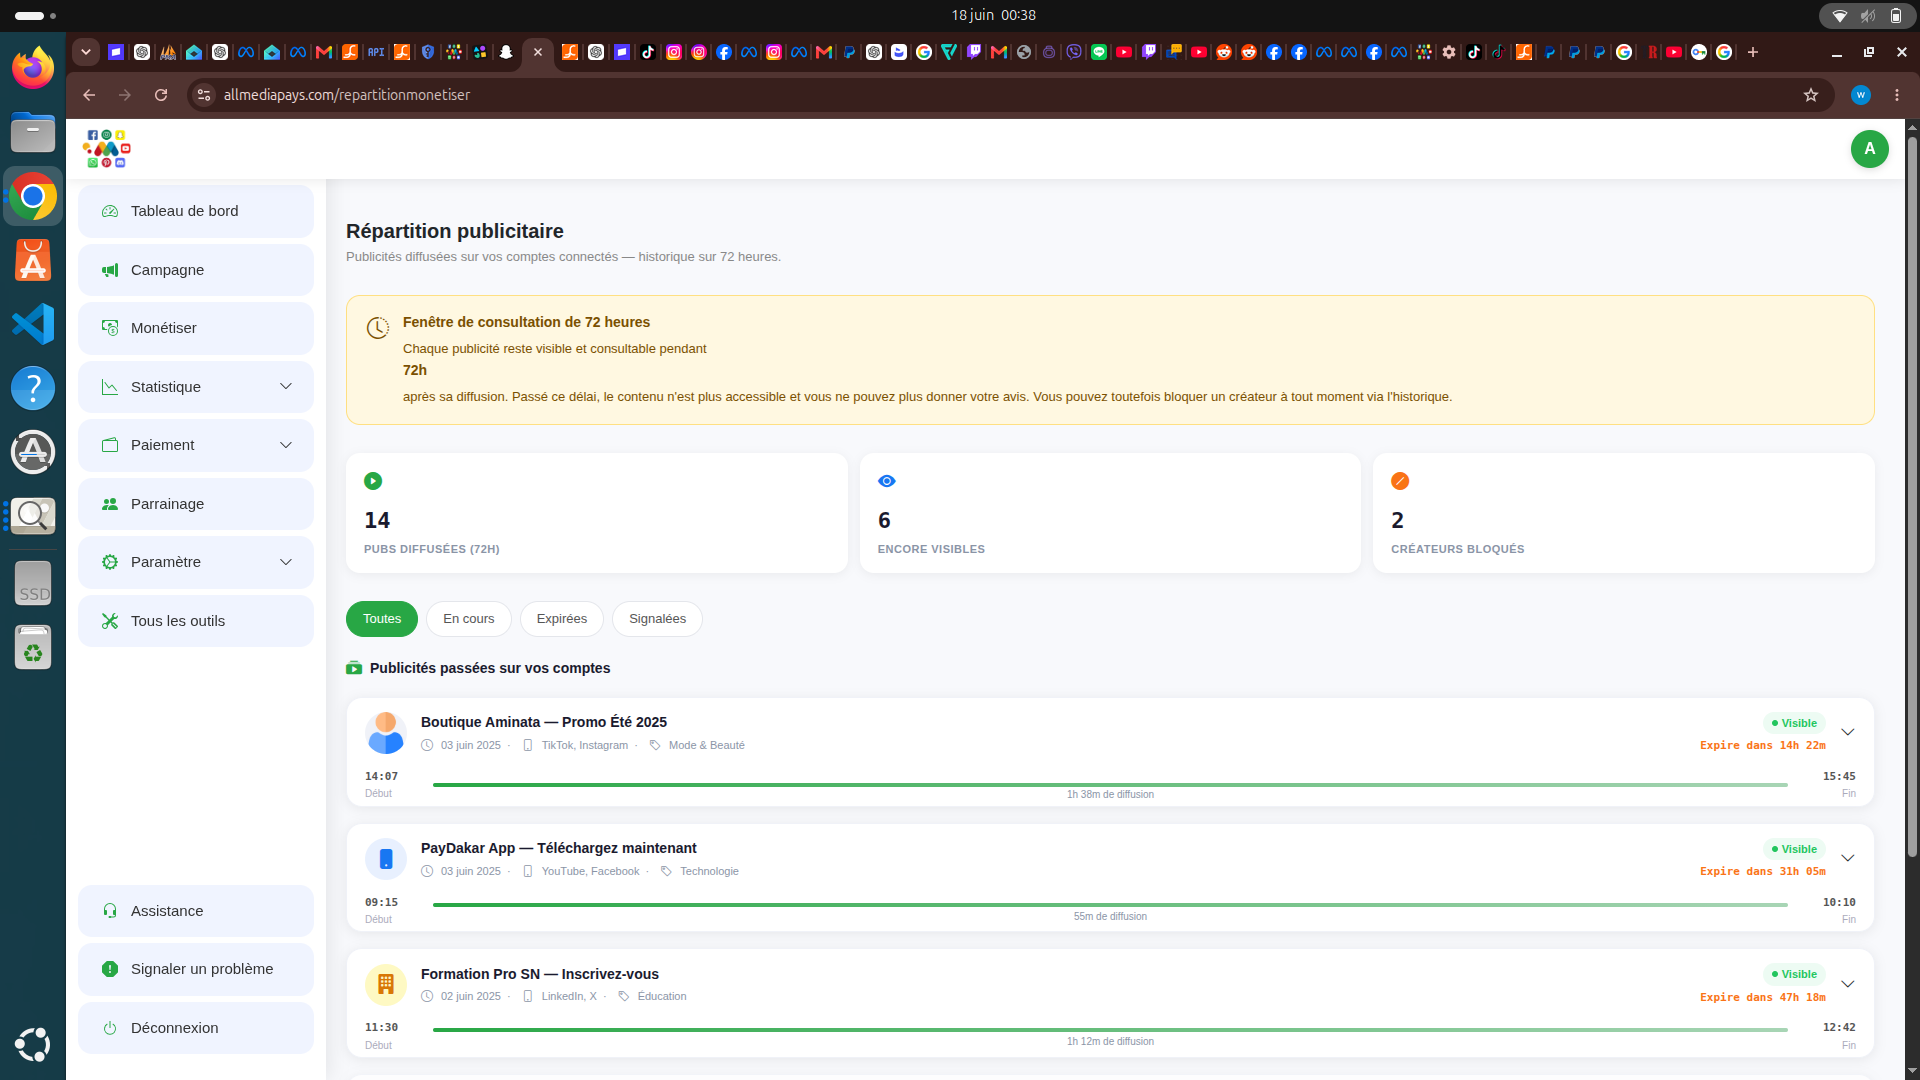Click the clock icon in the 72 heures notice
Screen dimensions: 1920x1080
click(x=377, y=328)
